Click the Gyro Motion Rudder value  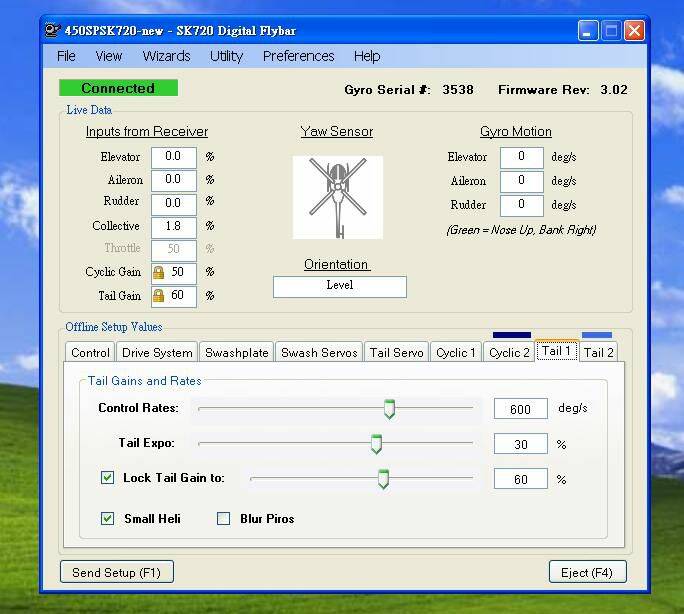[x=522, y=205]
